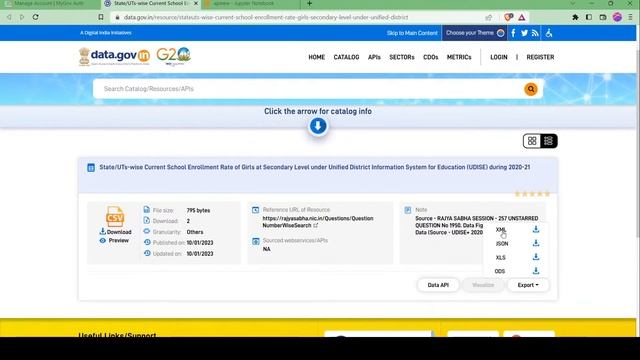Open CDOs in navigation menu
Image resolution: width=640 pixels, height=360 pixels.
coord(431,57)
